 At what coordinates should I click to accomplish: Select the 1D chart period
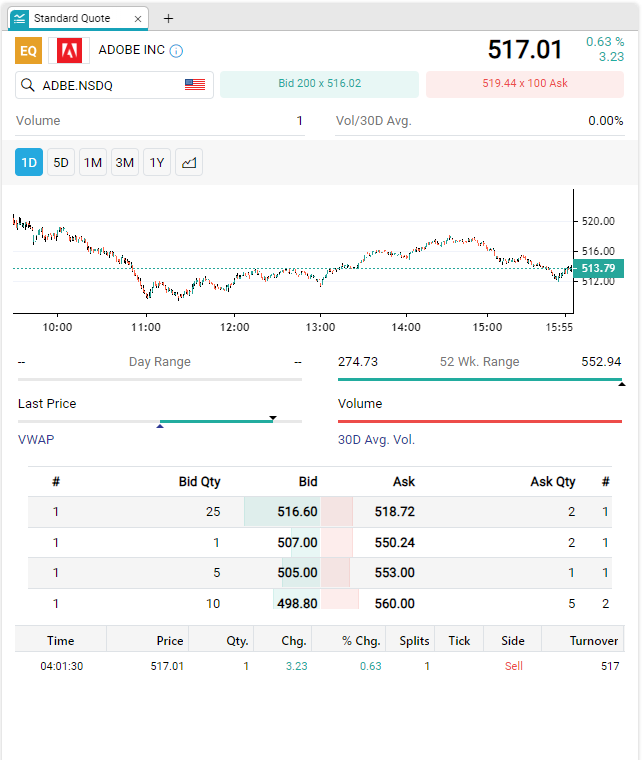coord(29,163)
